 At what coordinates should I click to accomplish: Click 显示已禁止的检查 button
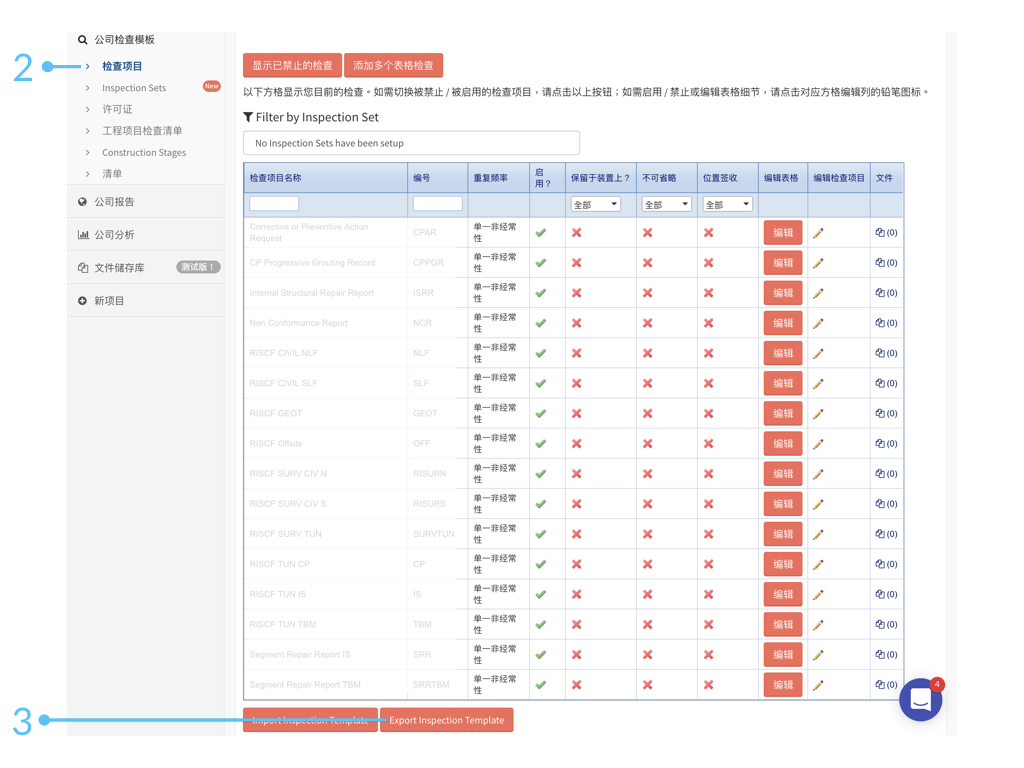point(293,65)
